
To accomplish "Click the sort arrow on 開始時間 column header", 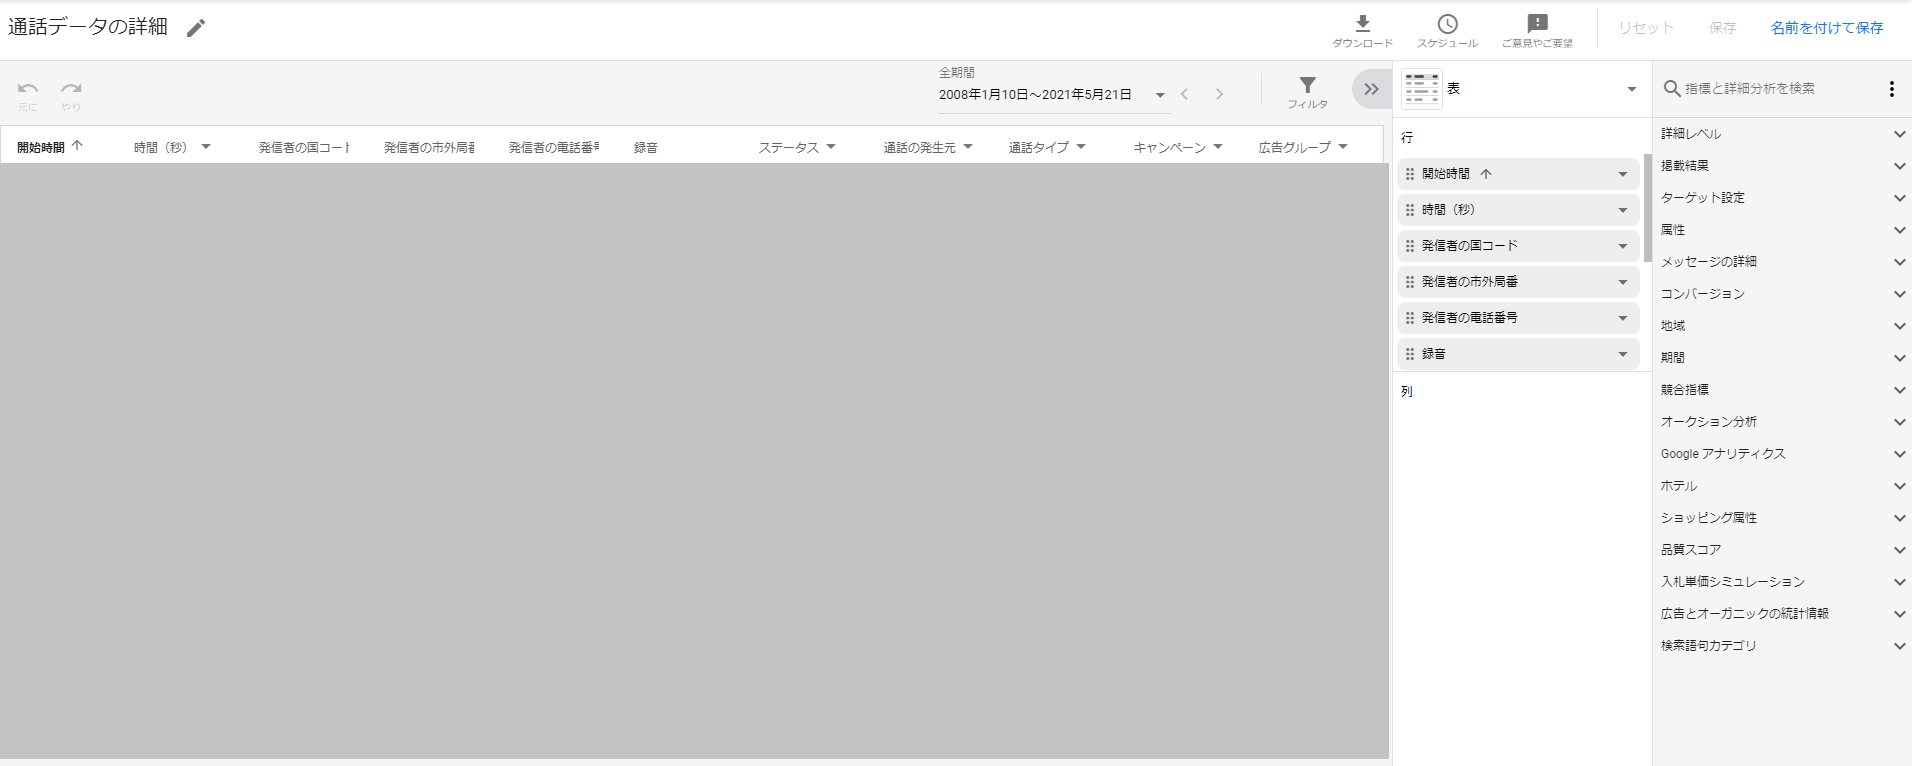I will (77, 146).
